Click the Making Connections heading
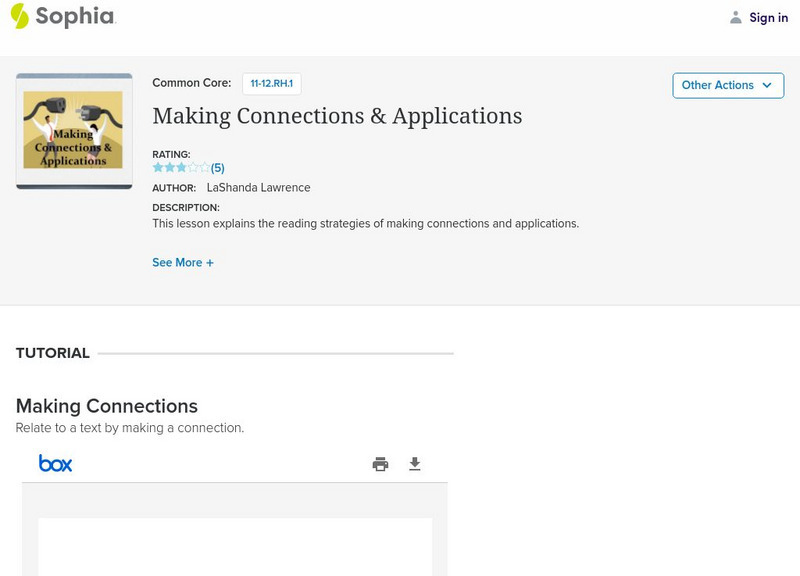Viewport: 800px width, 576px height. pos(106,406)
